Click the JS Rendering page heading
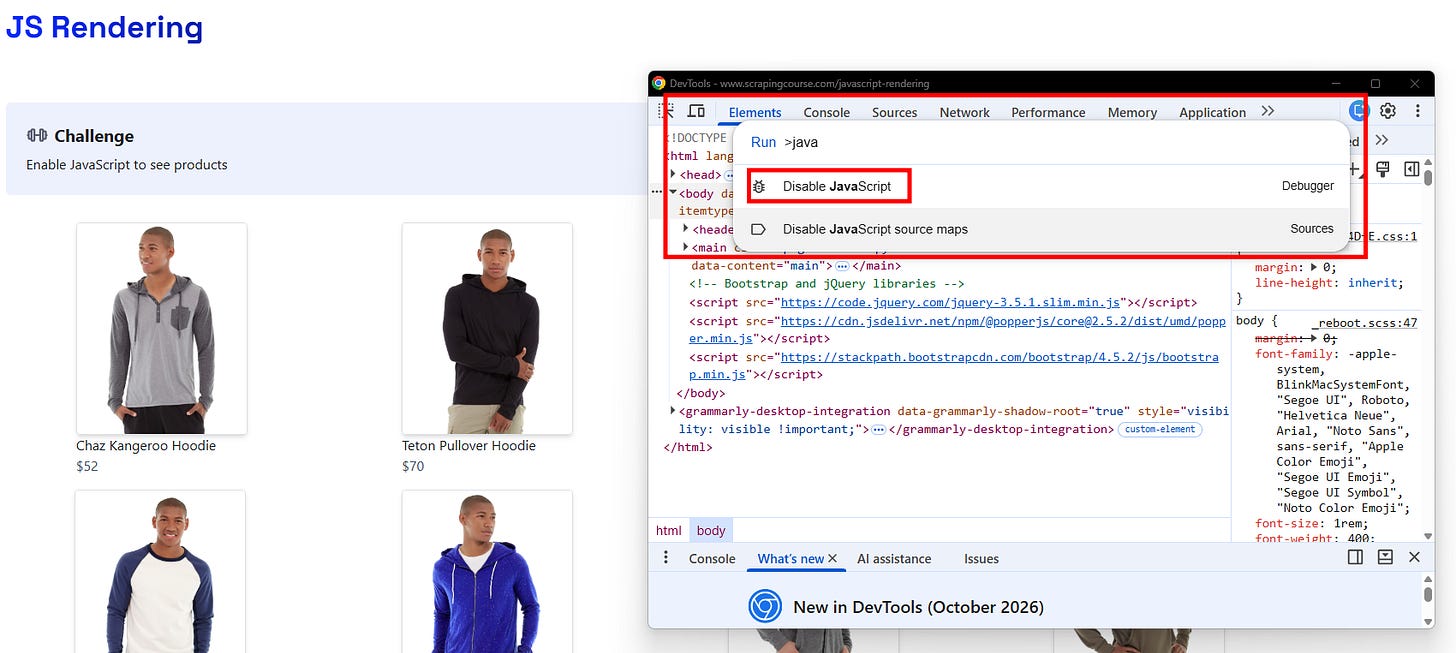The image size is (1456, 653). click(x=104, y=27)
